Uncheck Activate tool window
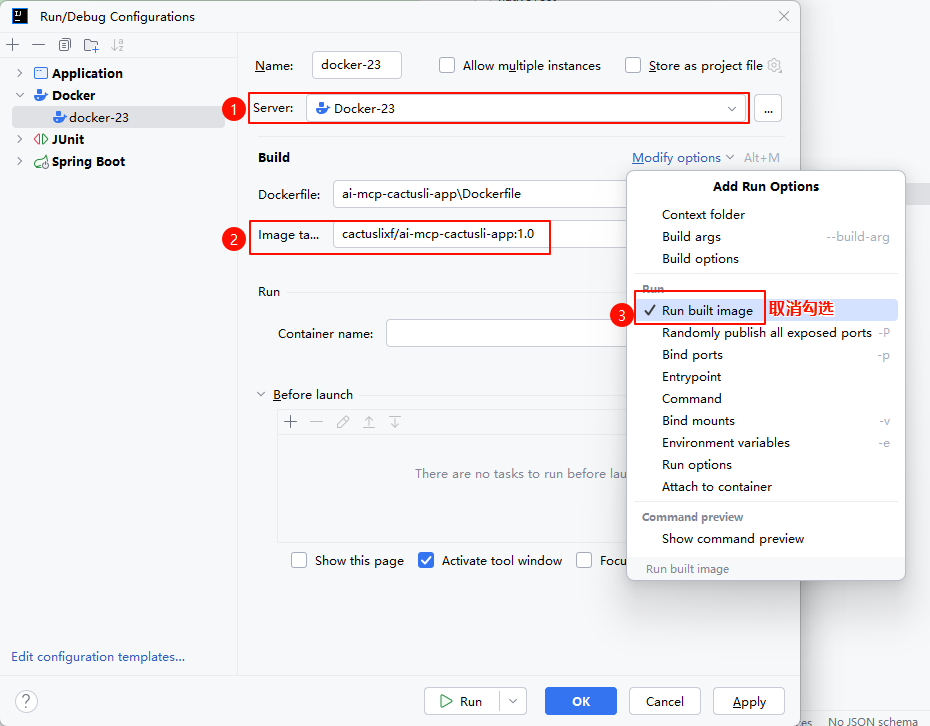Screen dimensions: 930x726 click(426, 561)
